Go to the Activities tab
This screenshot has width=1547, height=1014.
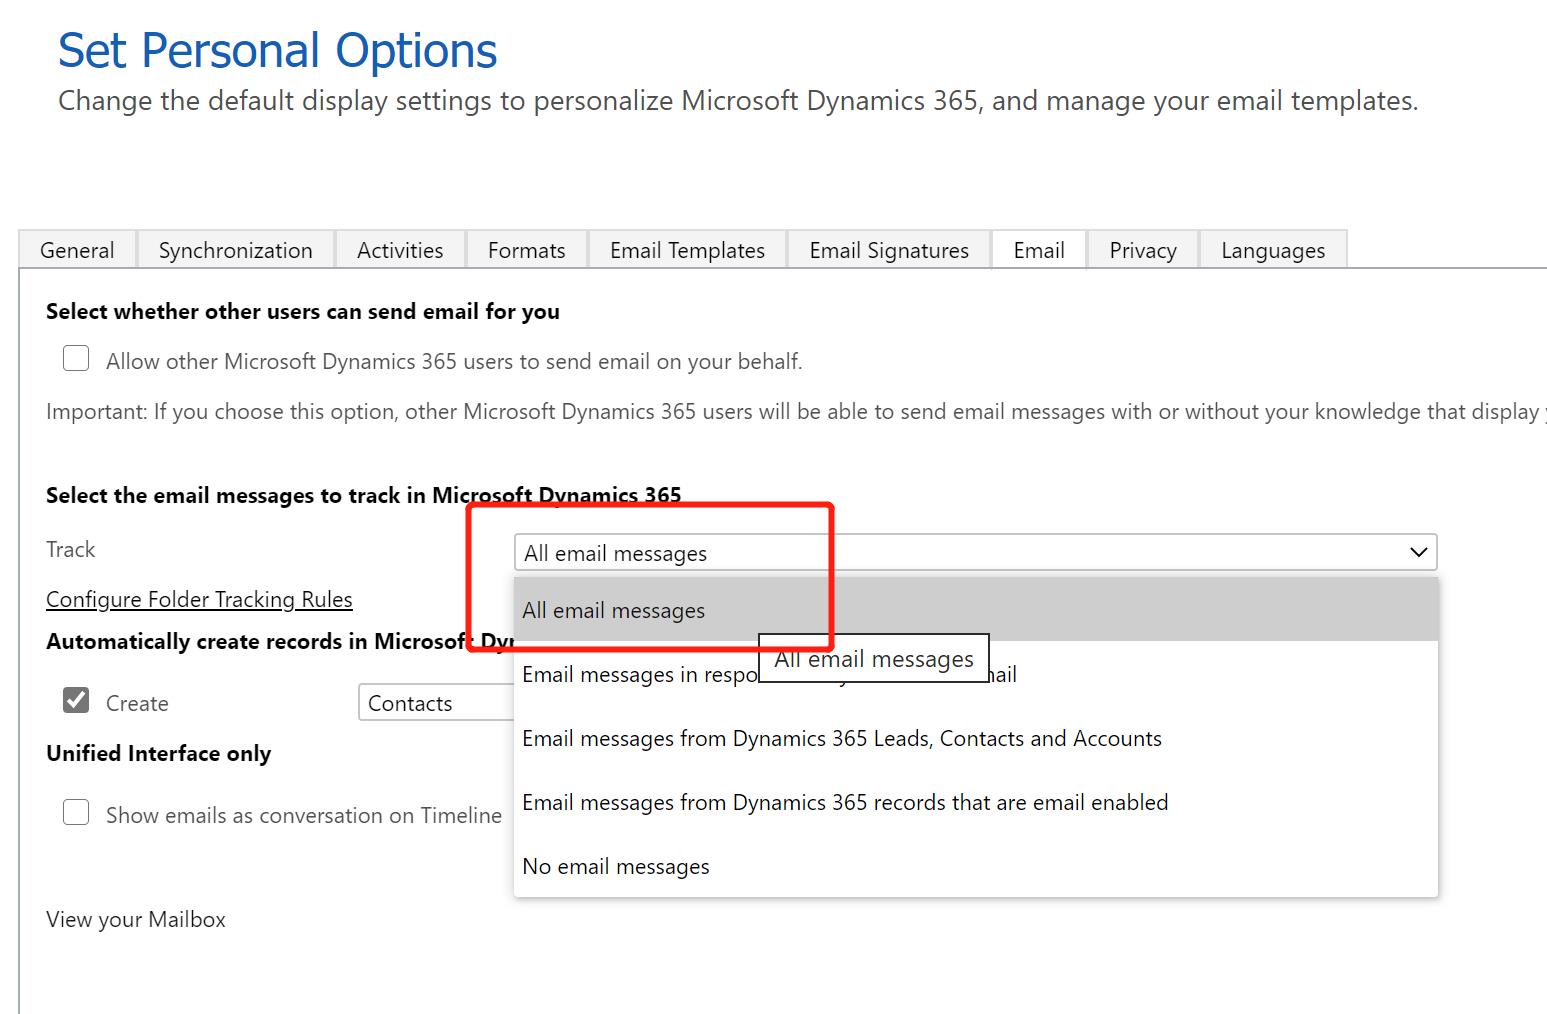pyautogui.click(x=400, y=250)
